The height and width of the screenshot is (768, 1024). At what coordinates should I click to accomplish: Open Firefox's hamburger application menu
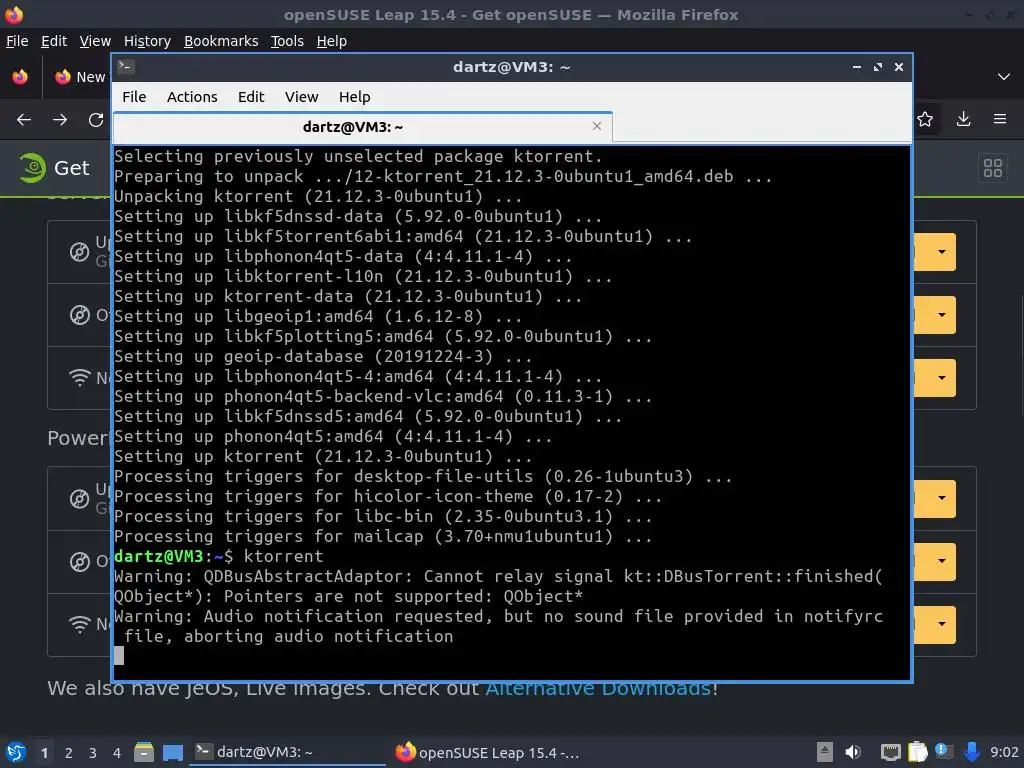(1000, 119)
